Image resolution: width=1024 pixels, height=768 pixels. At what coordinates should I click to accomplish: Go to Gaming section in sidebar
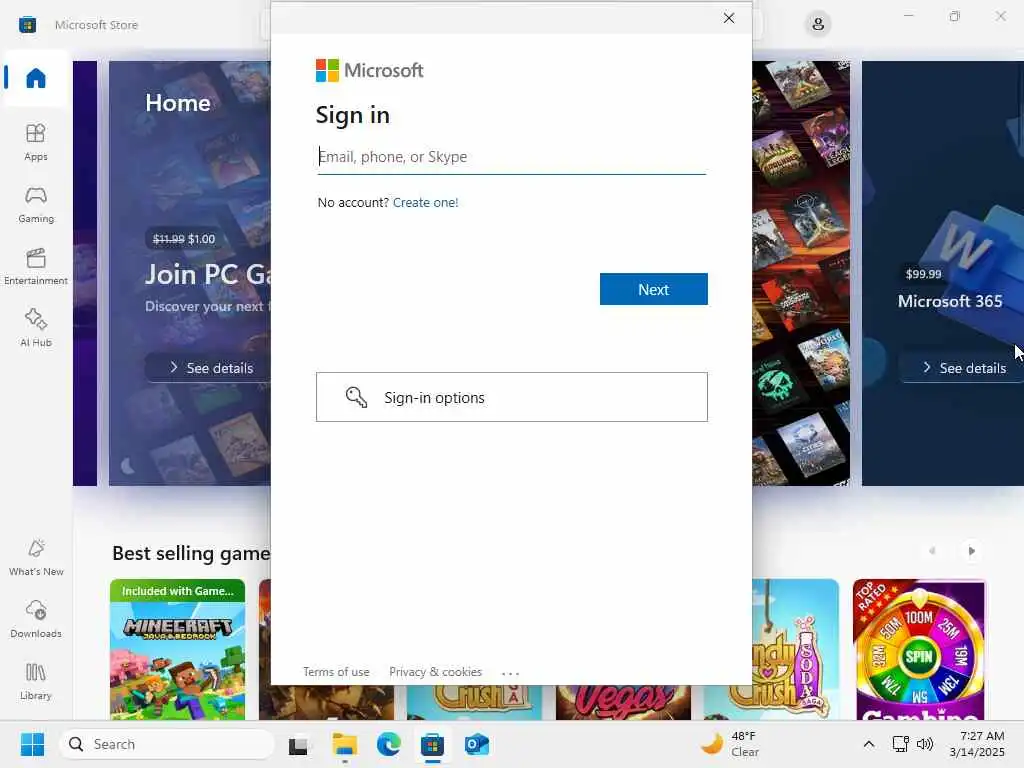(x=36, y=204)
